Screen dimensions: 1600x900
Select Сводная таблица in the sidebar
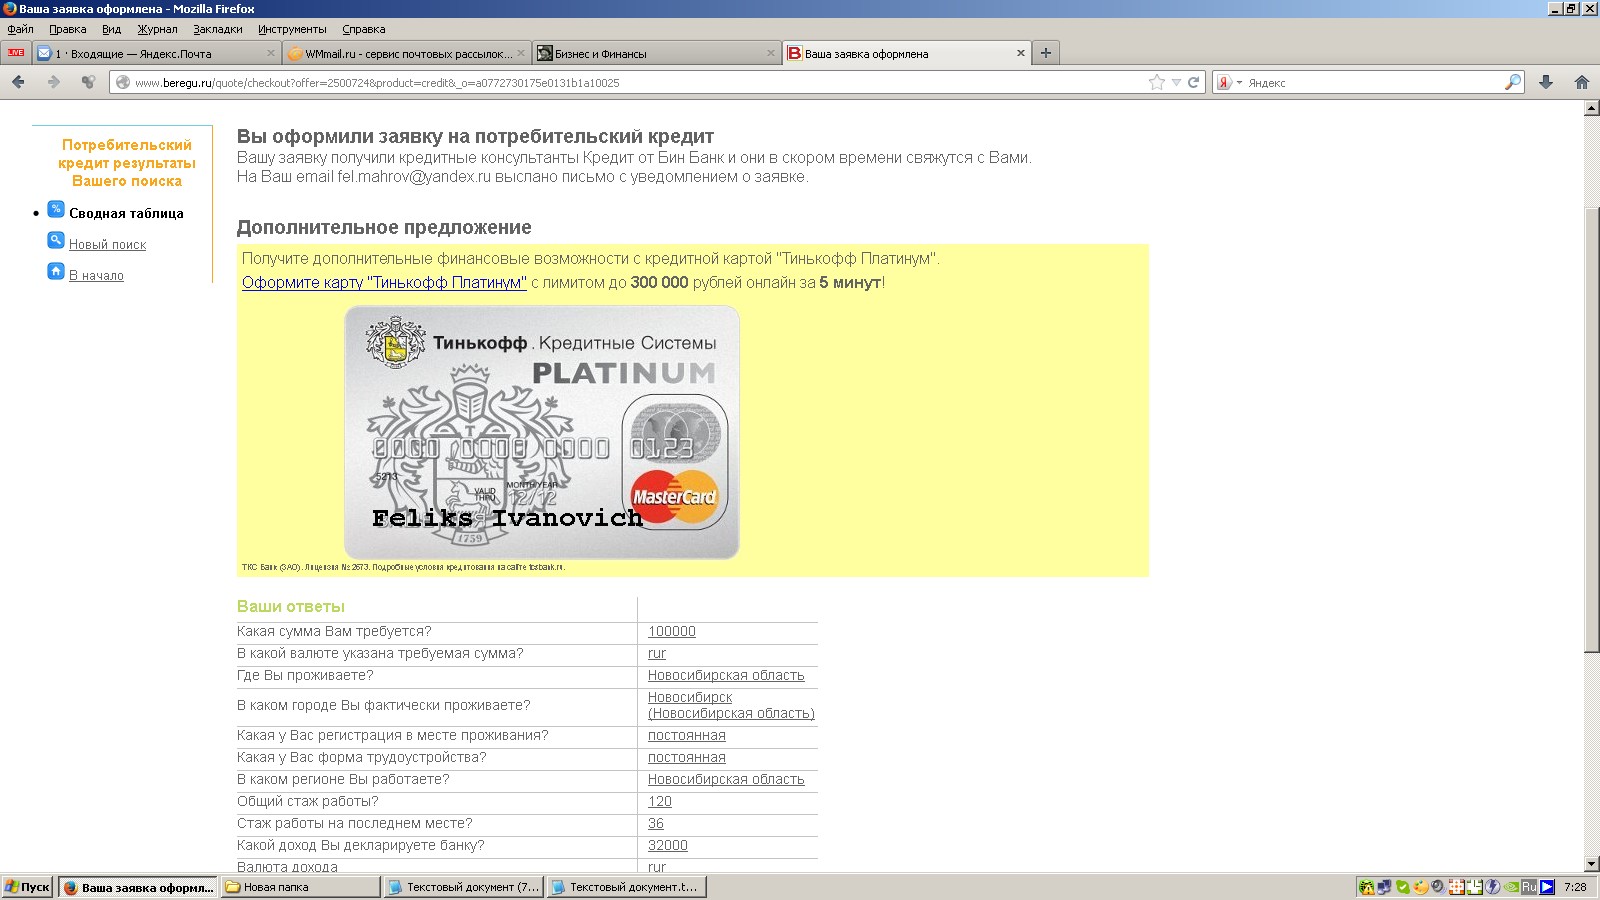point(126,213)
